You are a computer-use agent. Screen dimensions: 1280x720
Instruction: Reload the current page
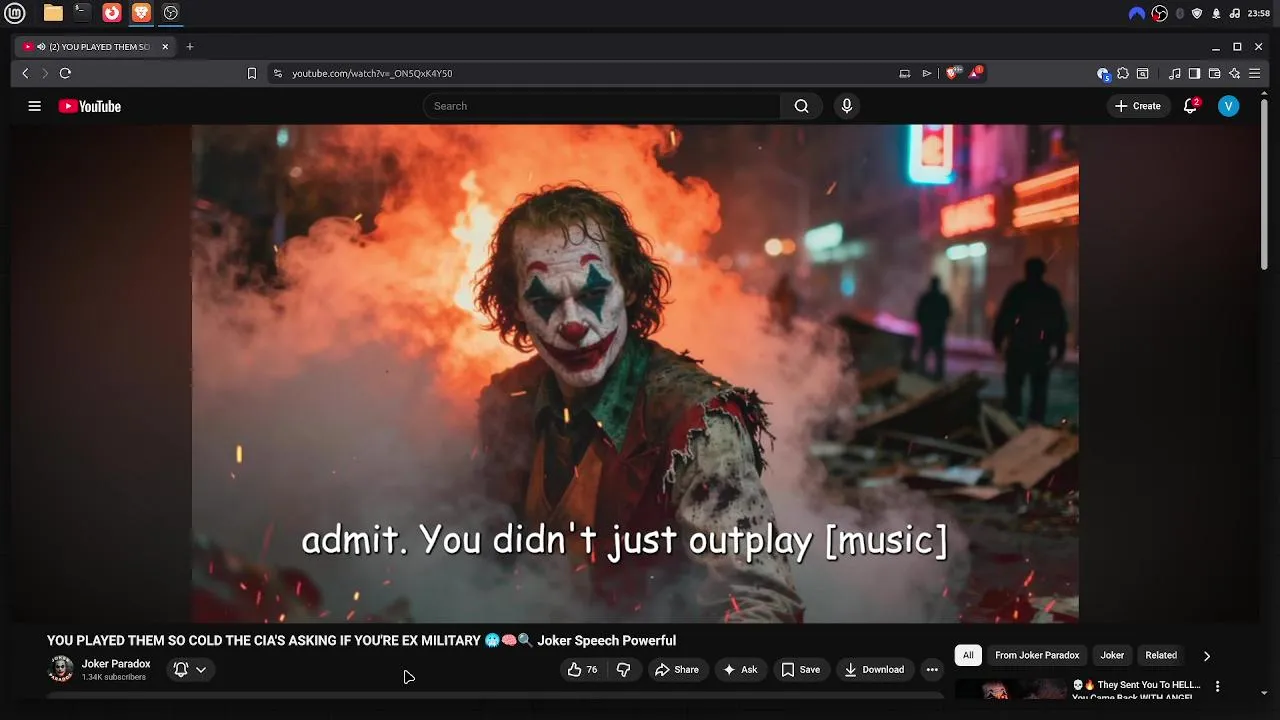65,73
